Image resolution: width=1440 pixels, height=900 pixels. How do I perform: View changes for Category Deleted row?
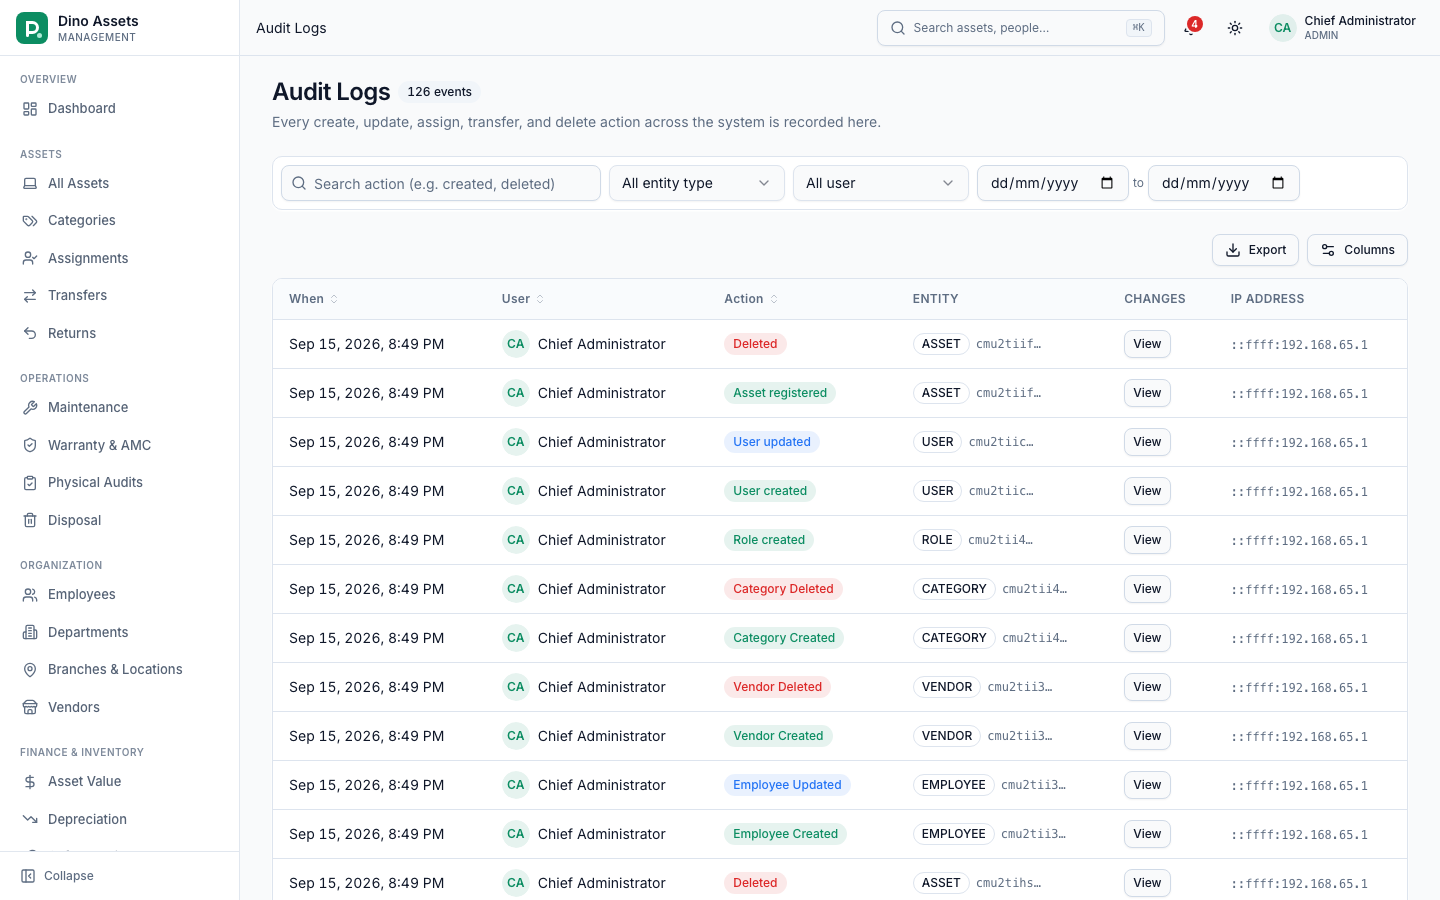1147,589
